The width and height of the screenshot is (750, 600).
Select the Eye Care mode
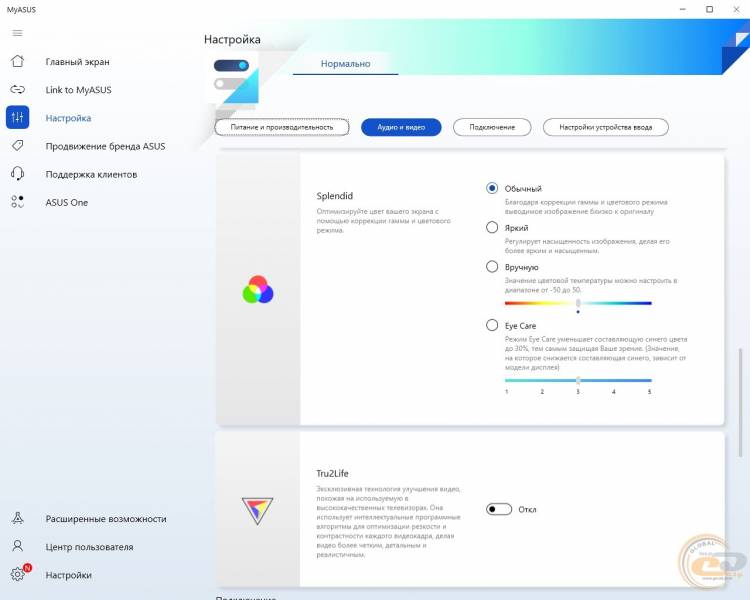click(492, 325)
